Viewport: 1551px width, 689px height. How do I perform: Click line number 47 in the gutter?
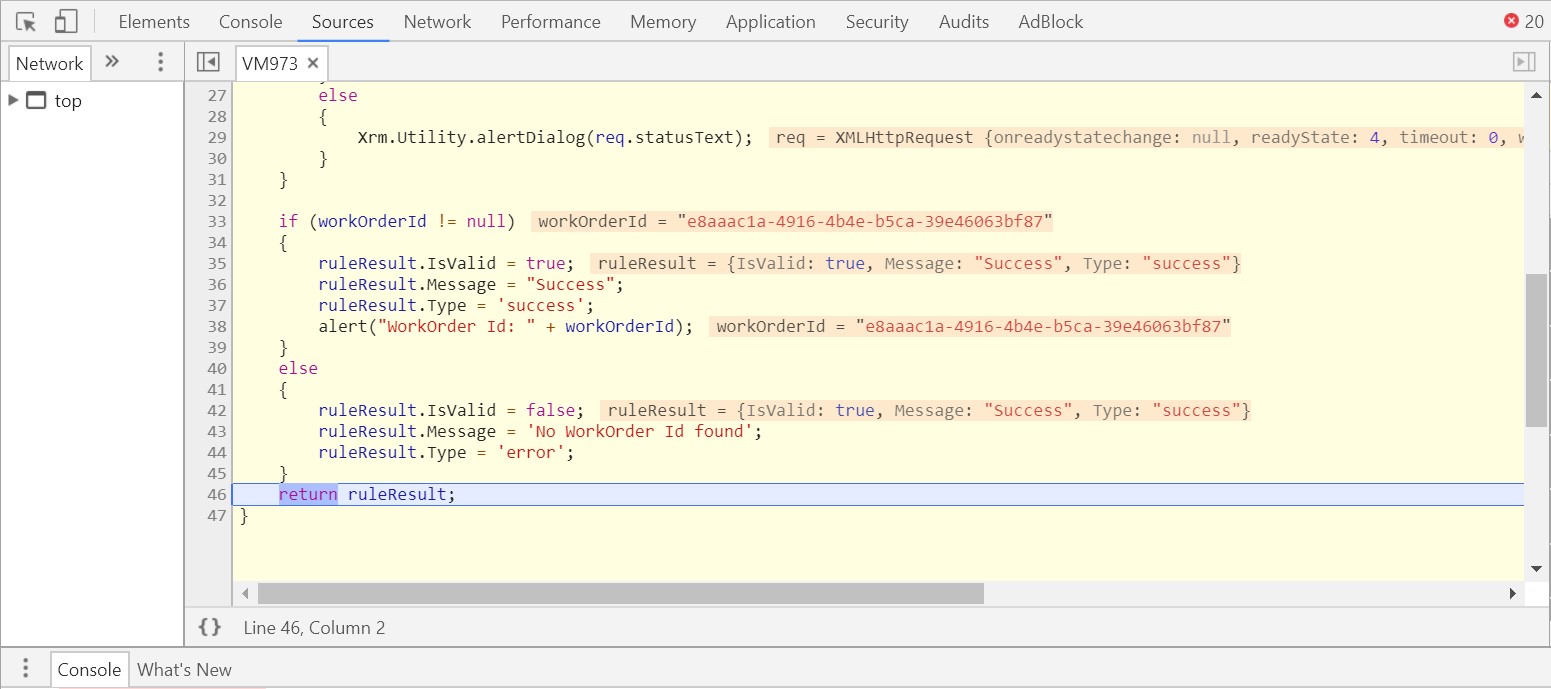click(216, 516)
